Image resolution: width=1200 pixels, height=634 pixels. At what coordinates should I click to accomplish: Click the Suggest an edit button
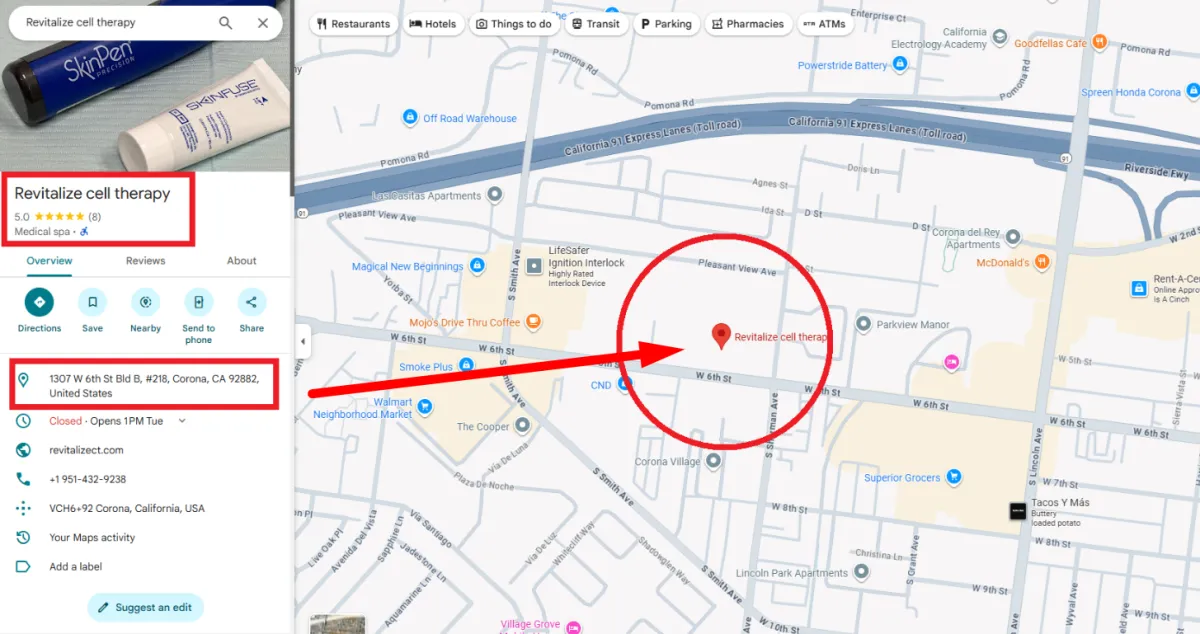coord(146,607)
